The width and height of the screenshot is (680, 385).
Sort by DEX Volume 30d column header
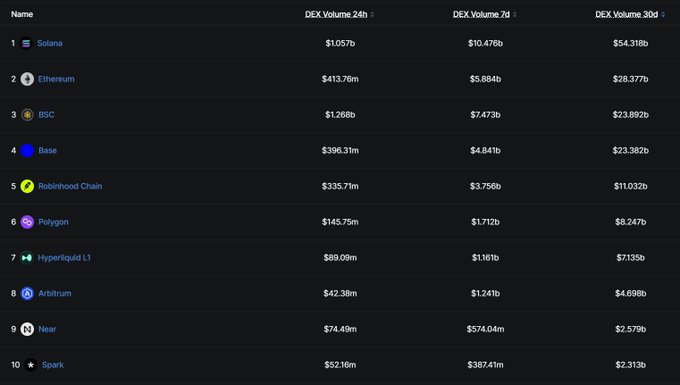coord(627,14)
